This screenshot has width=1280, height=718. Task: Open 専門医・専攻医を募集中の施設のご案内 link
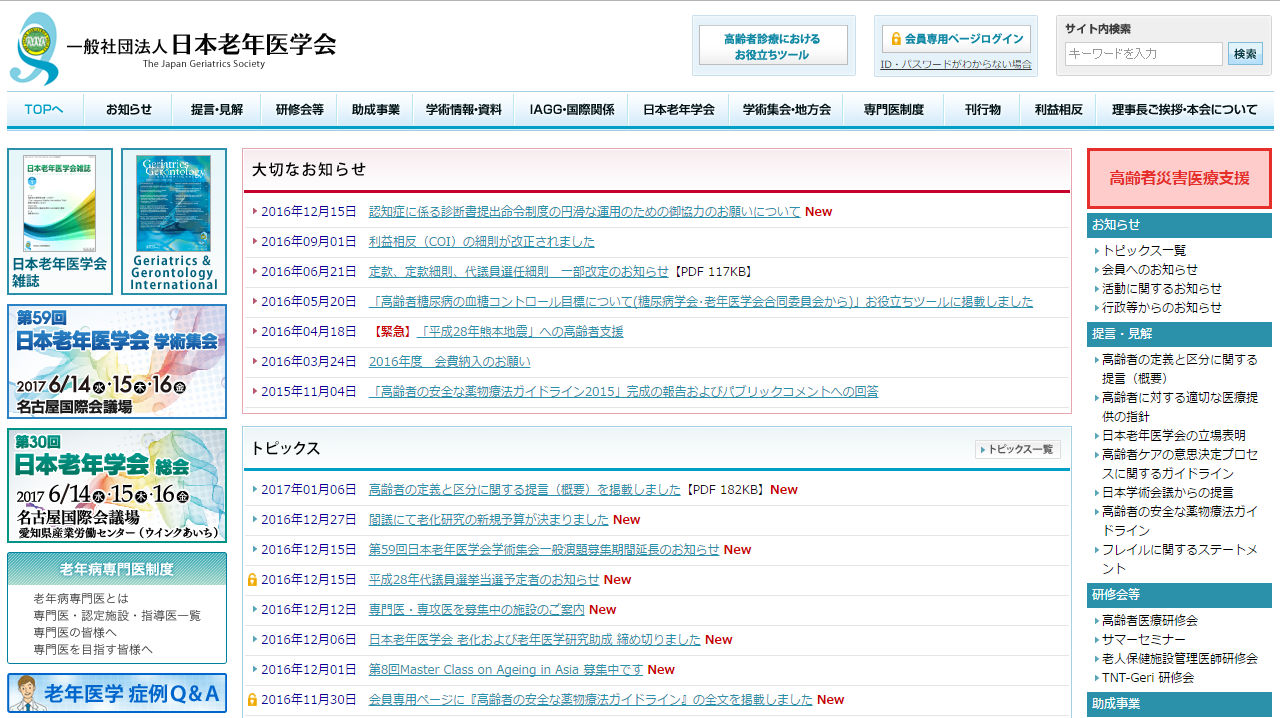[477, 610]
